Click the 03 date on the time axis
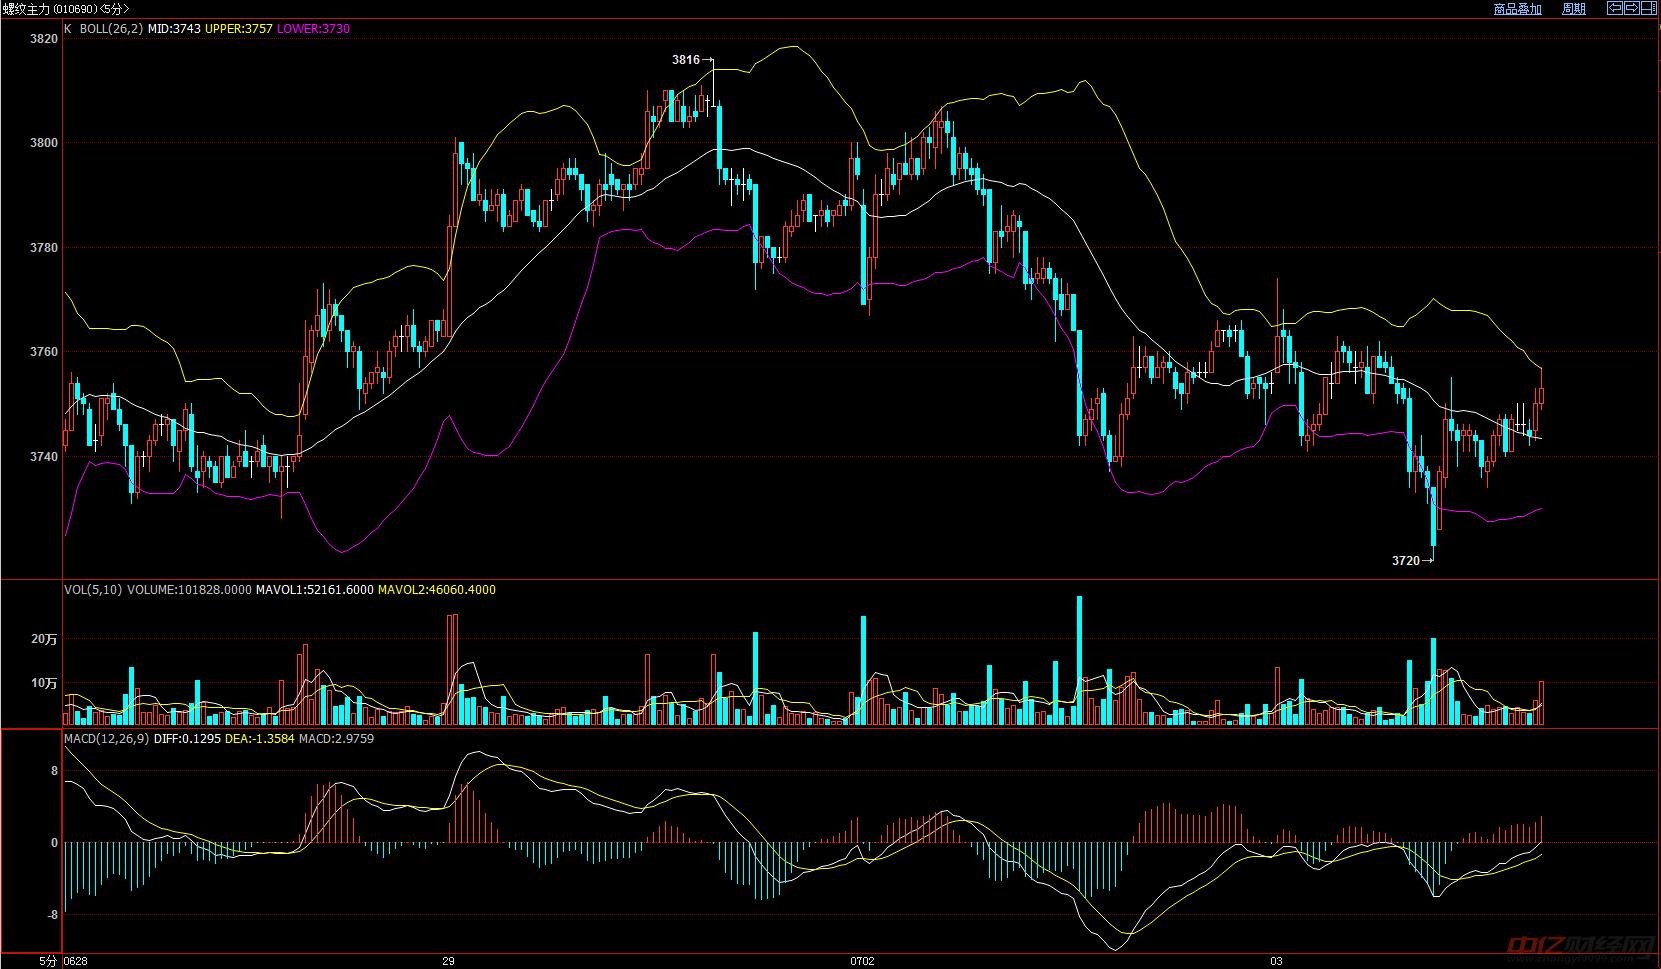 1276,961
